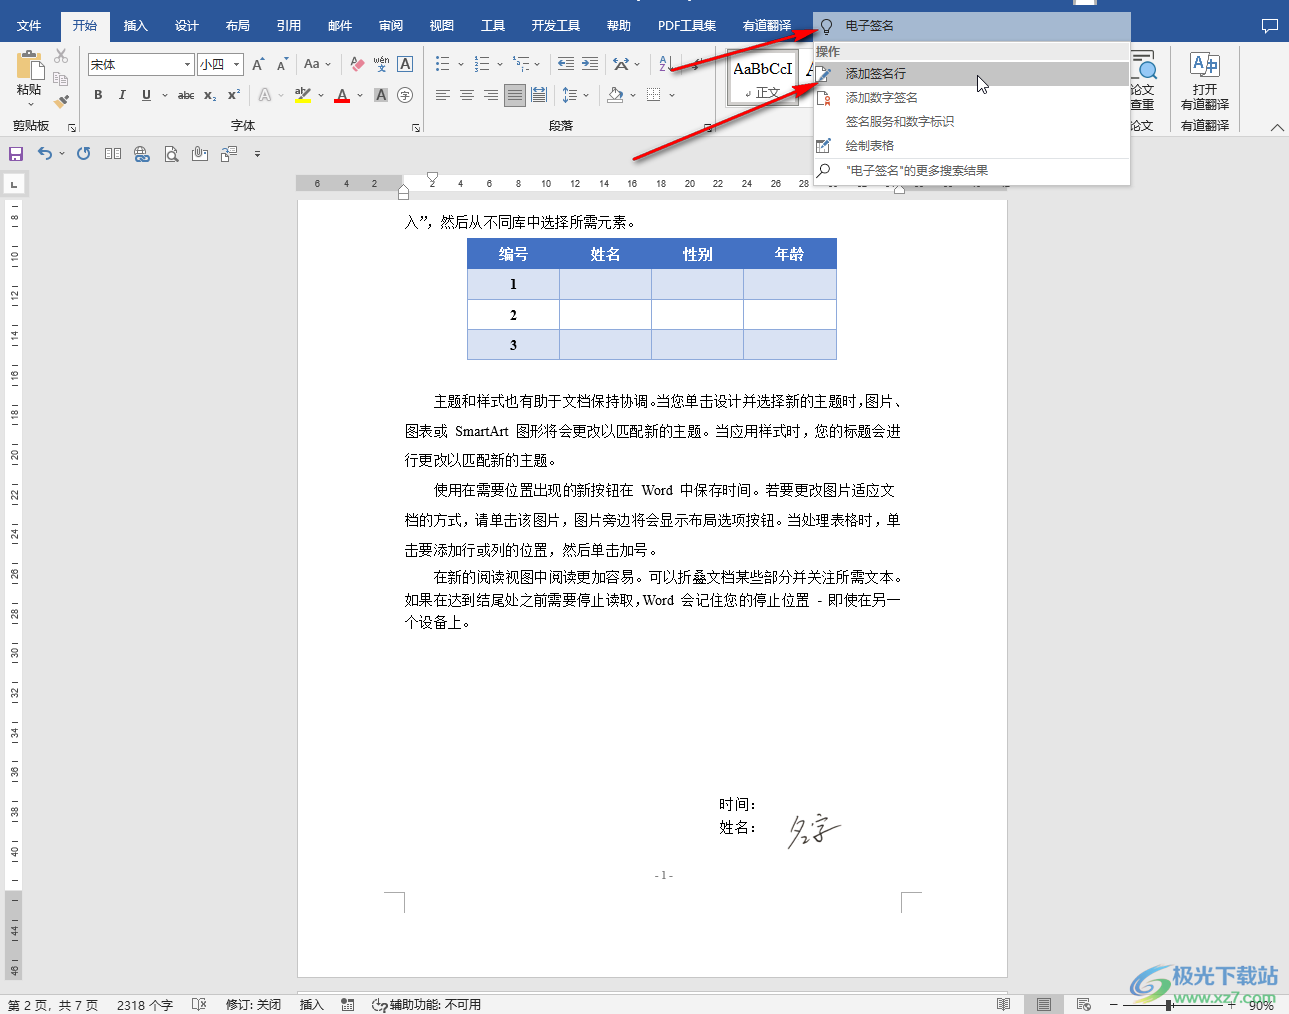Decrease font size with shrink font icon
Screen dimensions: 1289x1014
(282, 65)
